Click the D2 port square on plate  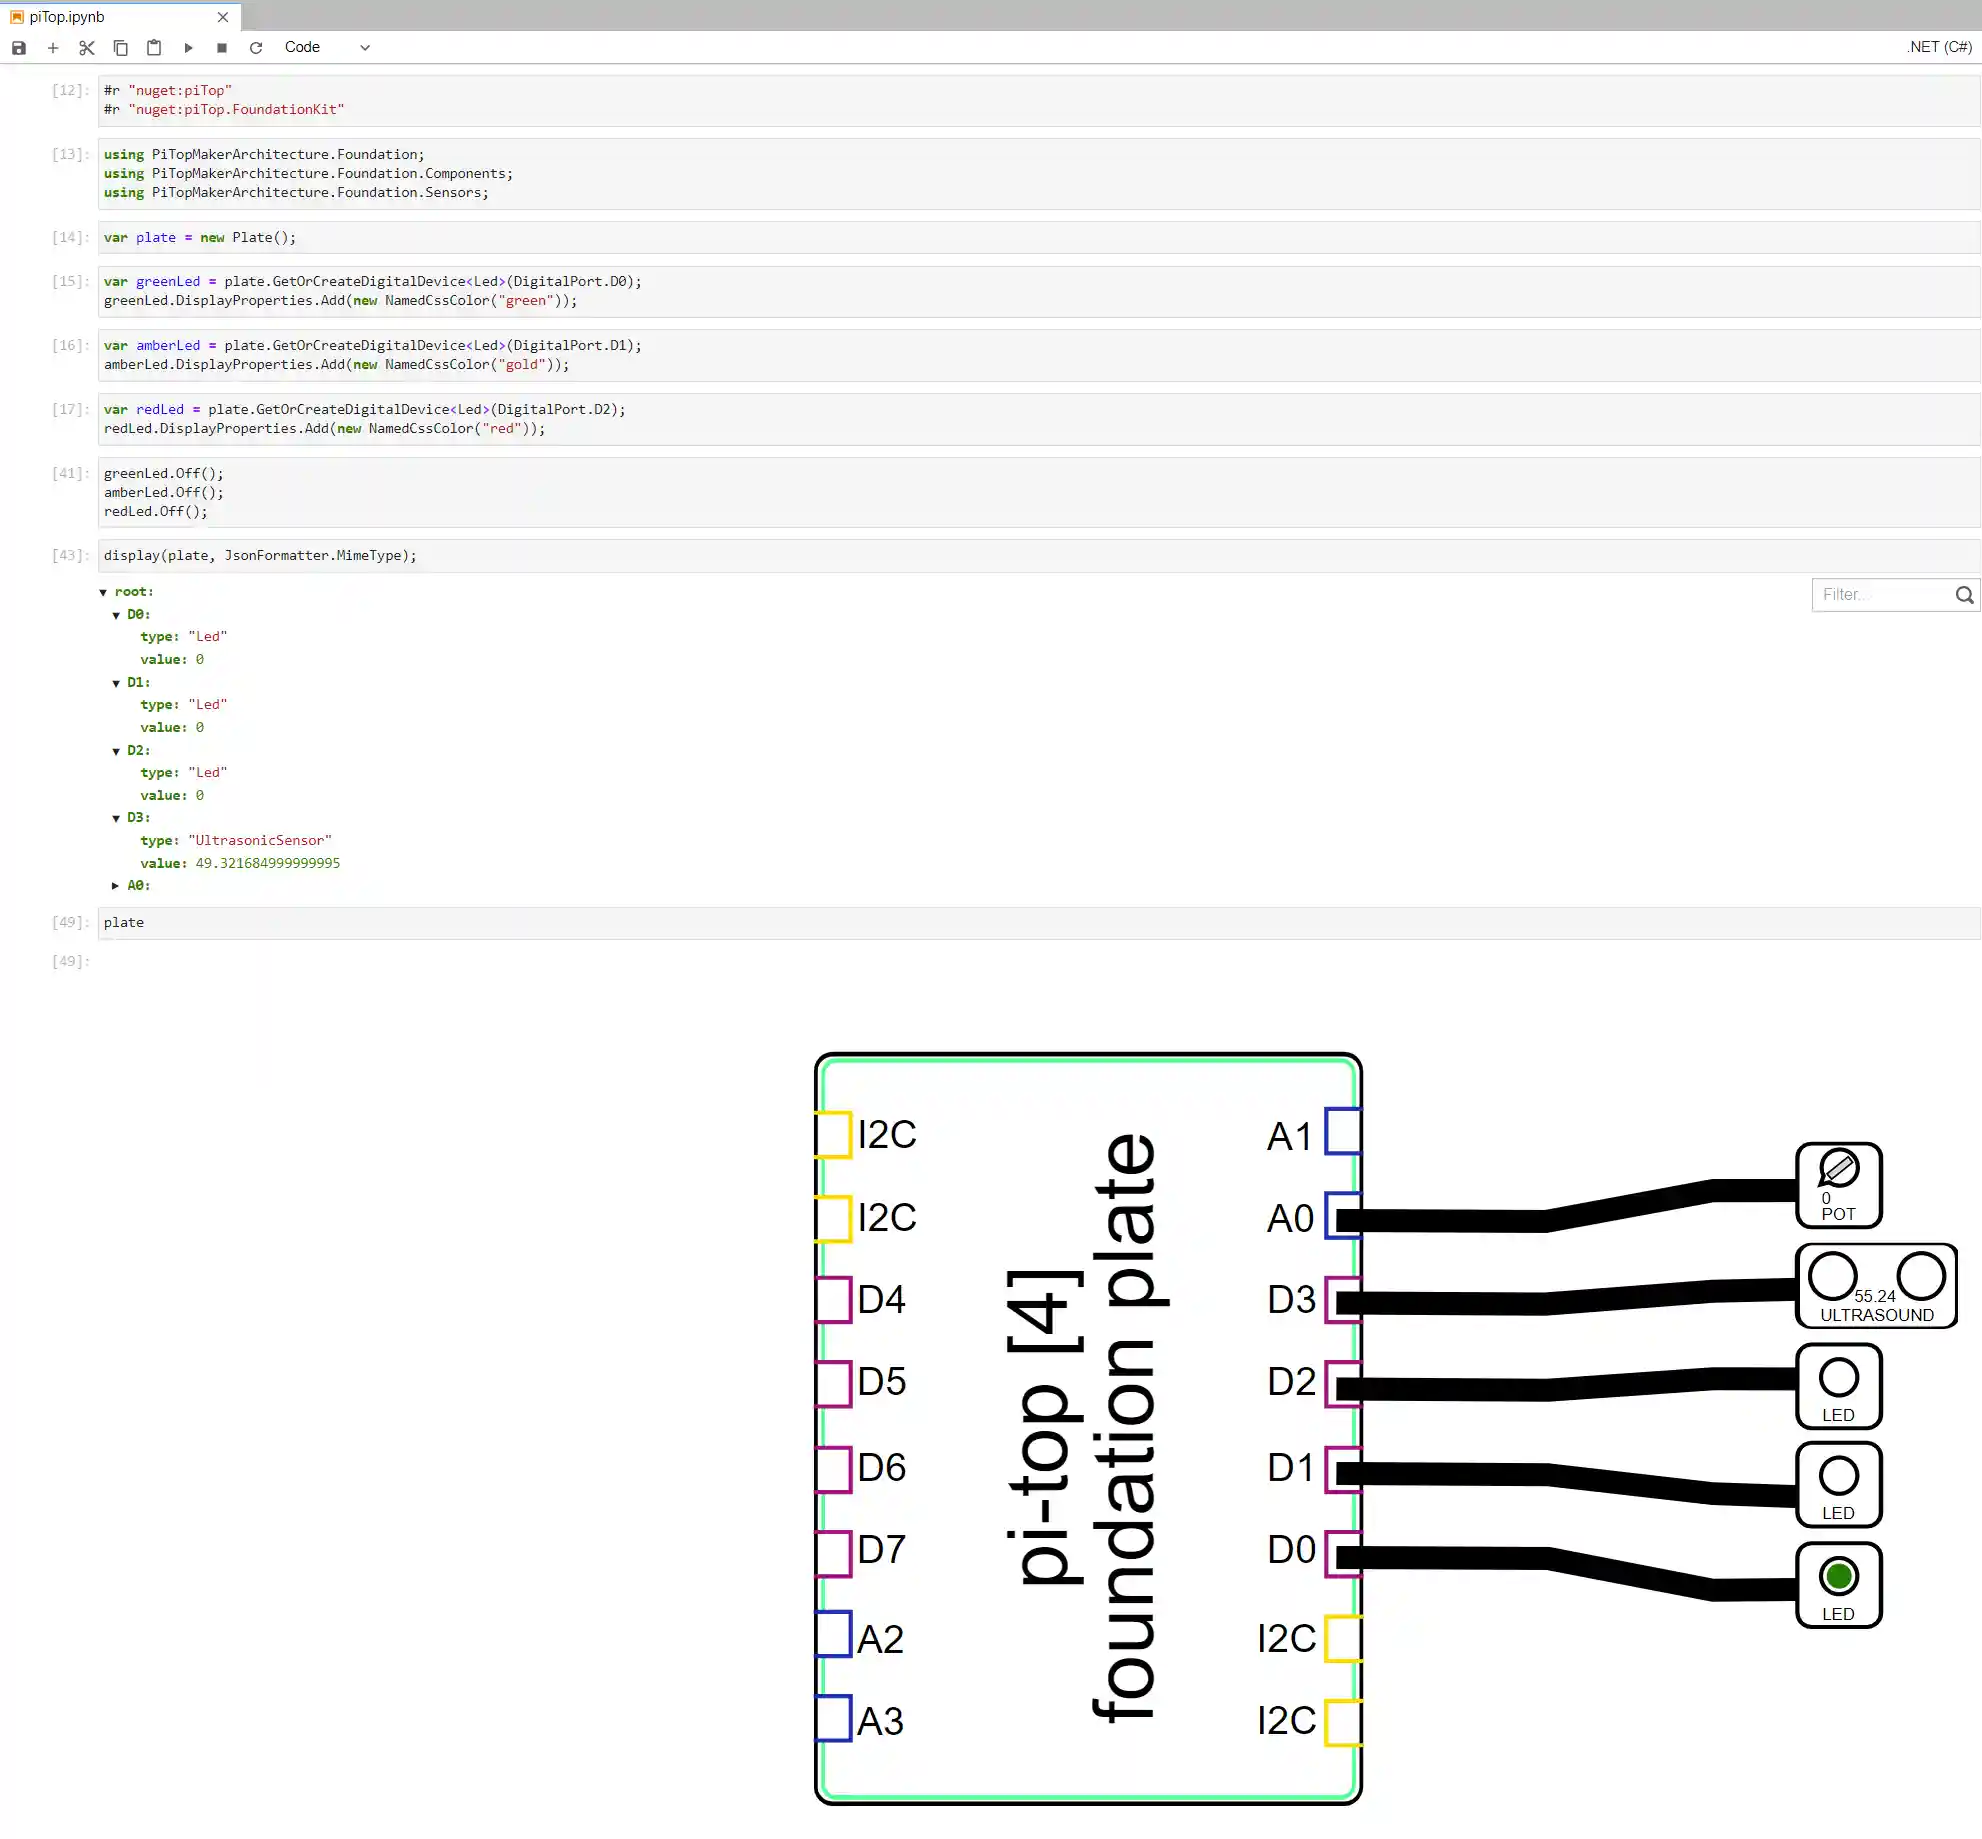[1343, 1384]
